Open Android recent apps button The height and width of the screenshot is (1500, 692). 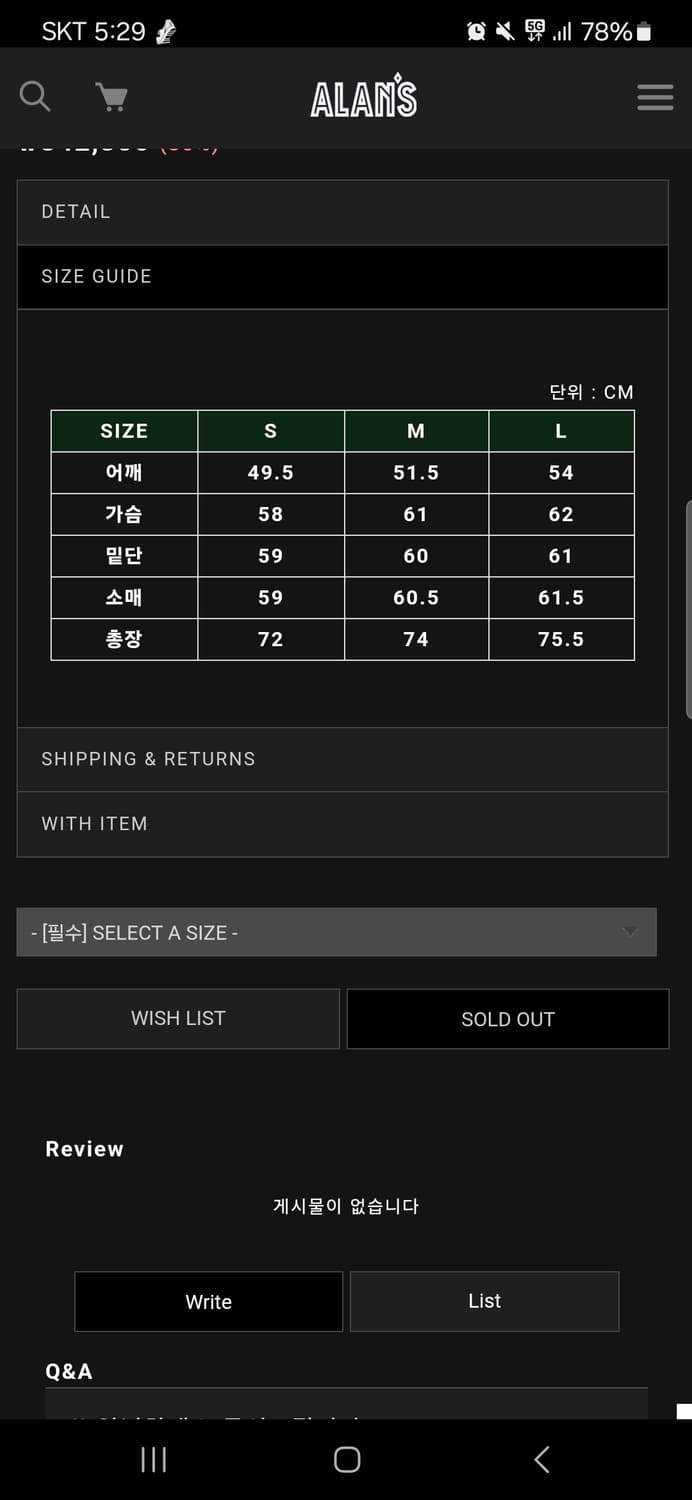[153, 1459]
